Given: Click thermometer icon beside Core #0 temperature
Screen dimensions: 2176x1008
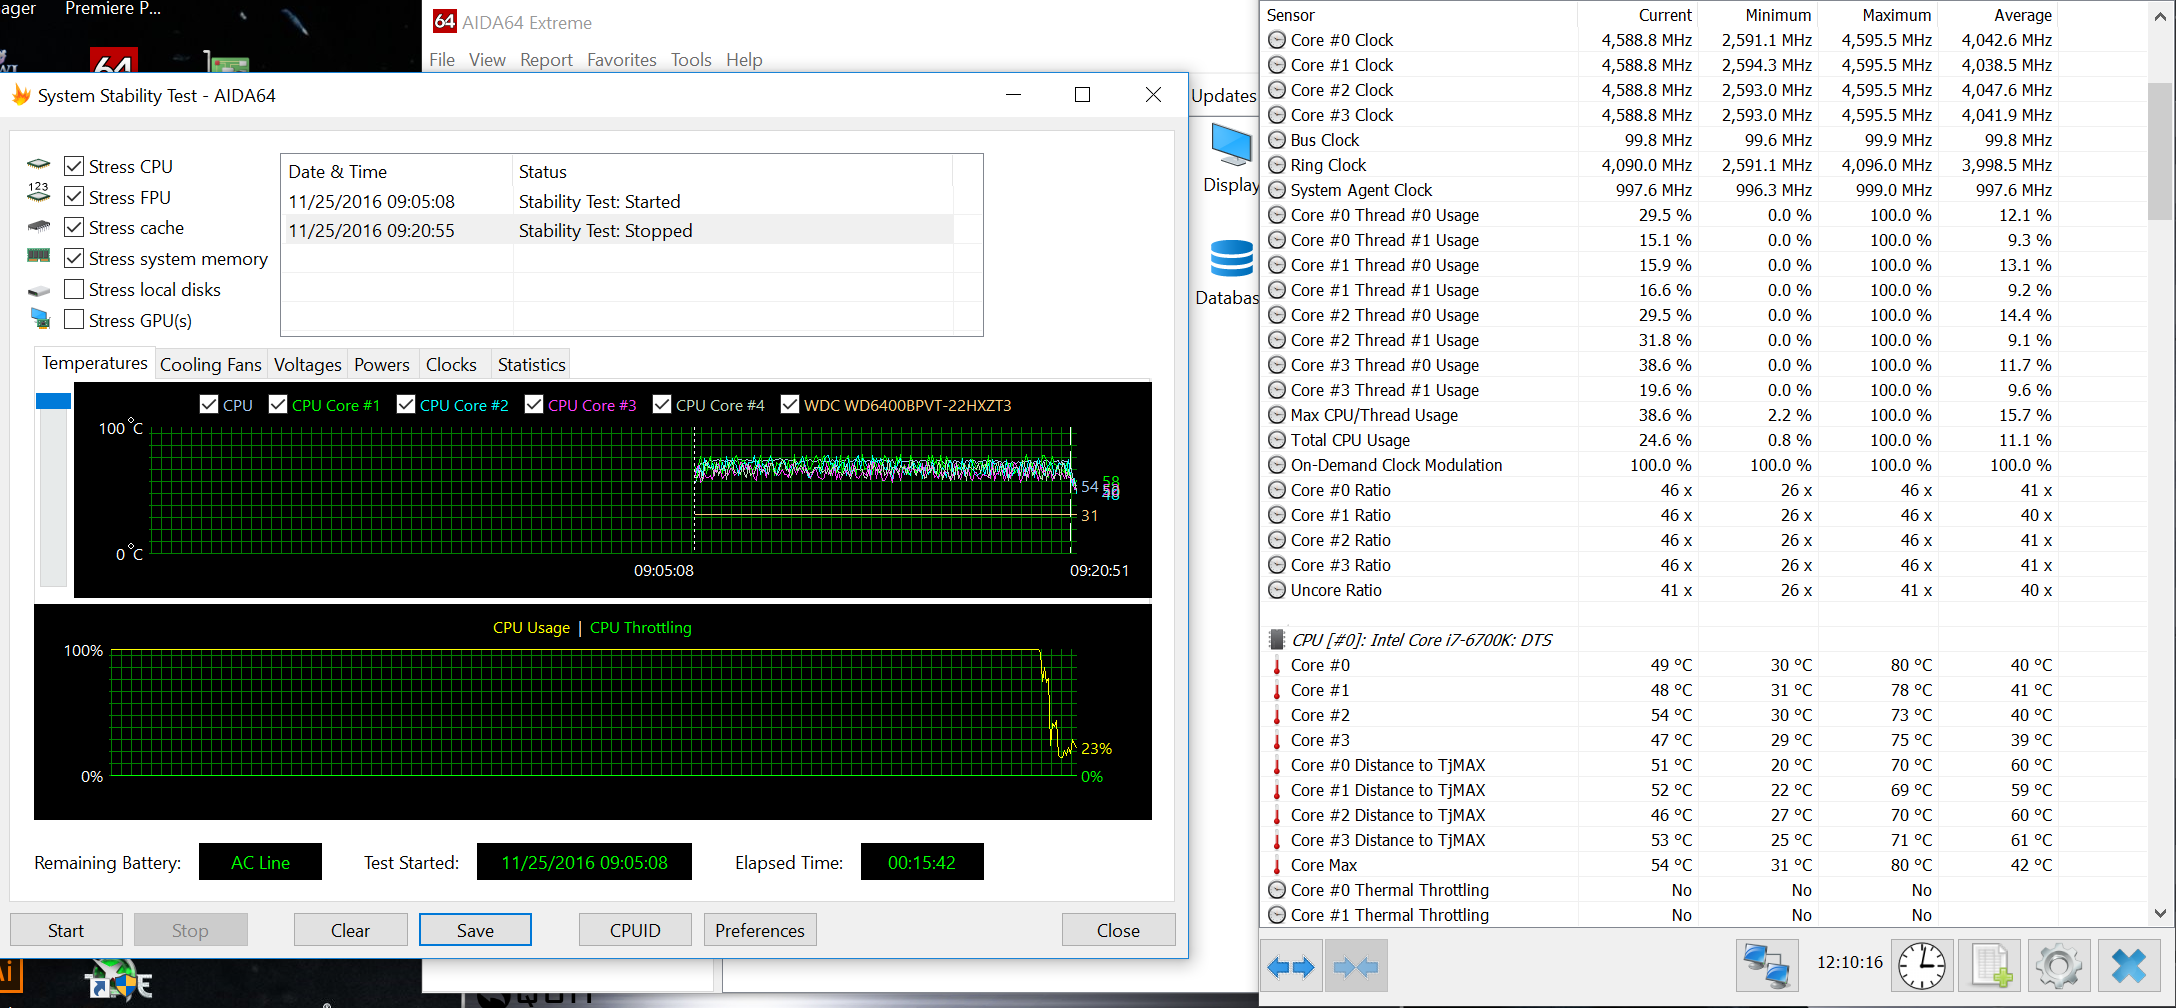Looking at the screenshot, I should coord(1277,665).
